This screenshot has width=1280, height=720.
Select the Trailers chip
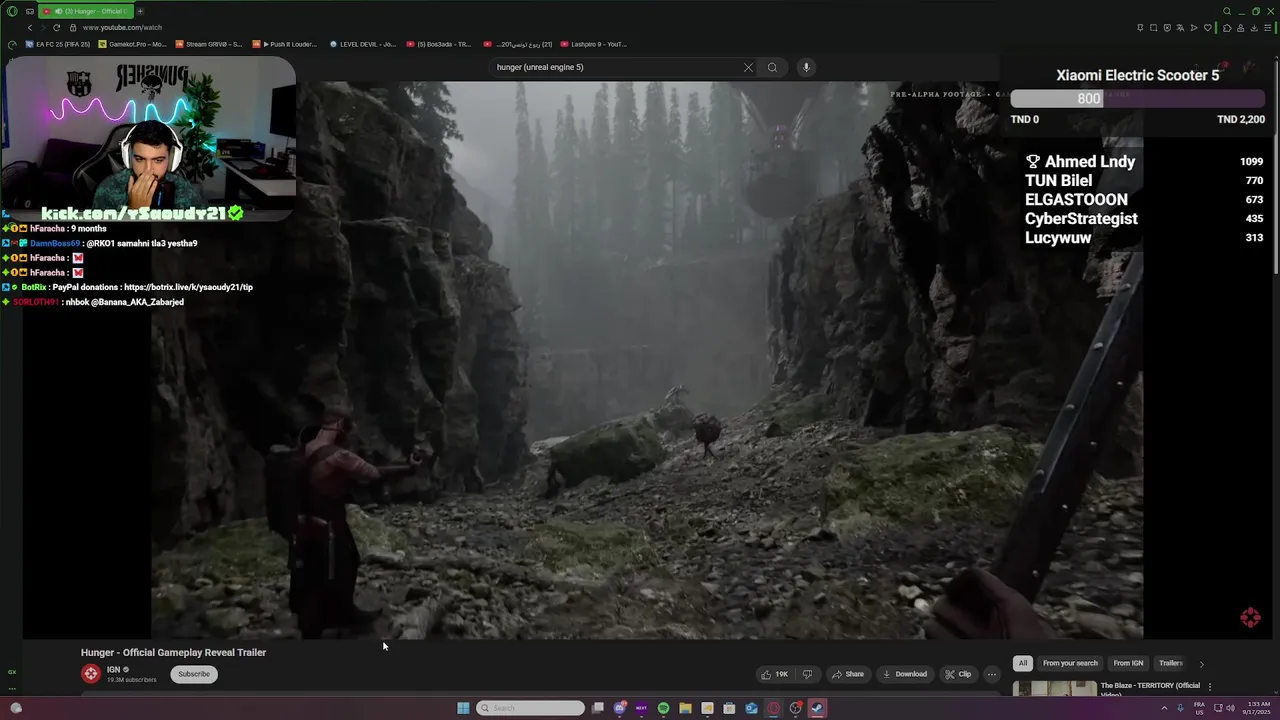(x=1170, y=663)
